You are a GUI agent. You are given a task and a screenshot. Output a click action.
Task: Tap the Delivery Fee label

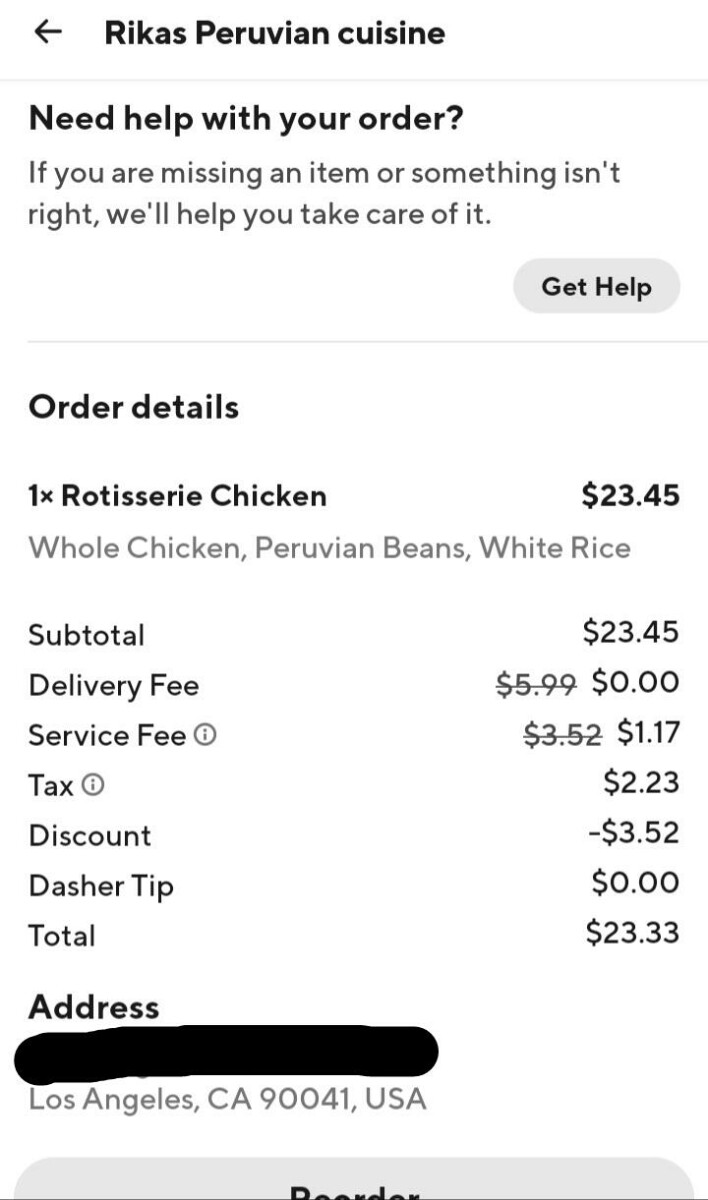(113, 685)
